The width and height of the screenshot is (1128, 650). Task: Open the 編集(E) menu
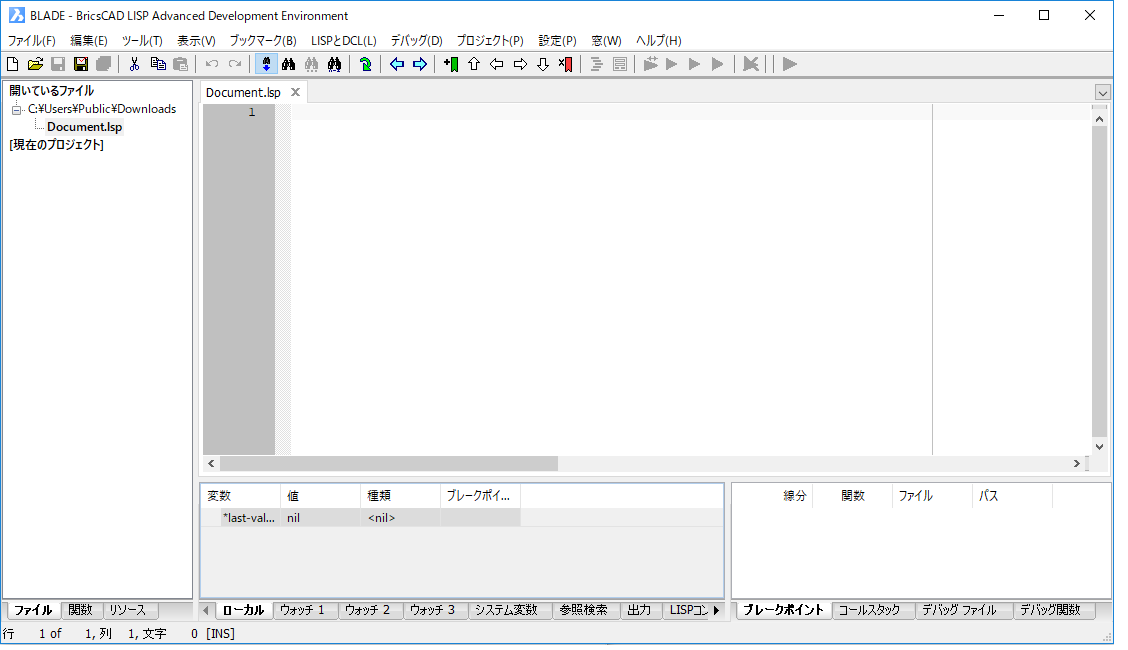(88, 40)
